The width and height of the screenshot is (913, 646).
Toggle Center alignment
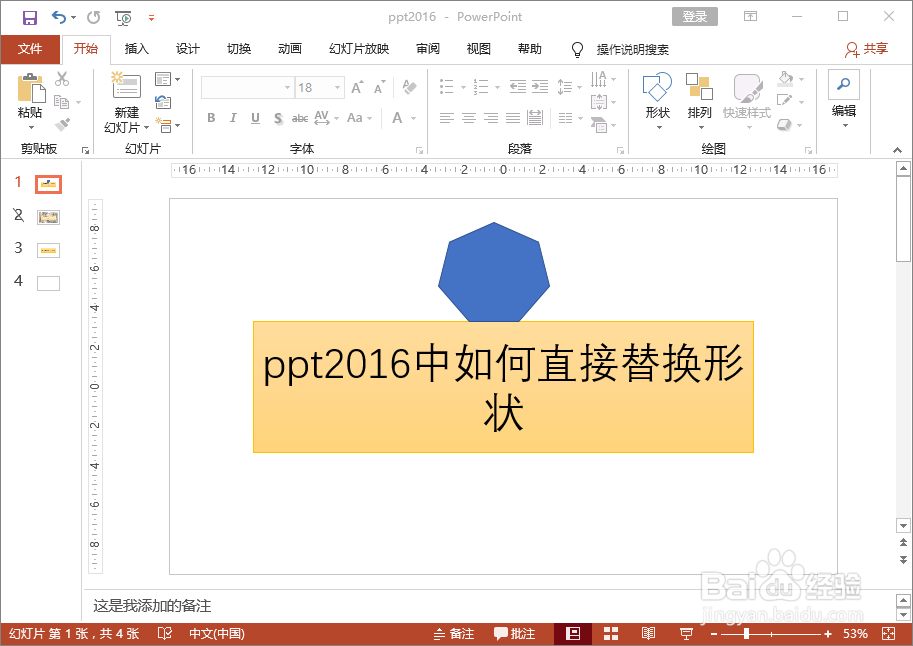[469, 118]
